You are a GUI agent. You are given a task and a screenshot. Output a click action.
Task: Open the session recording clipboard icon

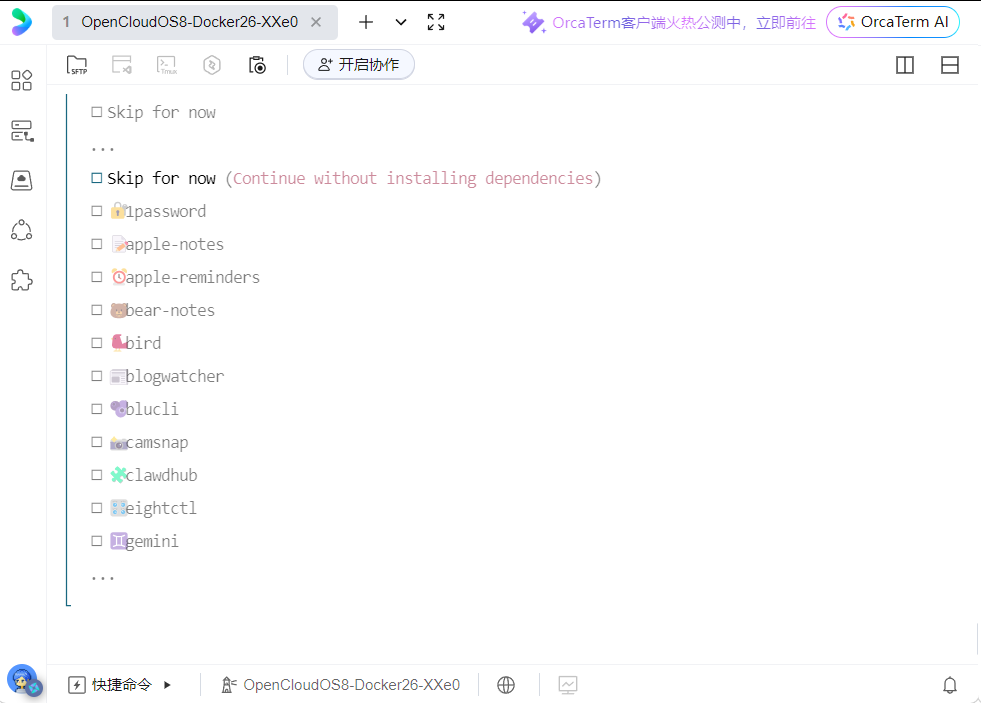click(x=257, y=65)
